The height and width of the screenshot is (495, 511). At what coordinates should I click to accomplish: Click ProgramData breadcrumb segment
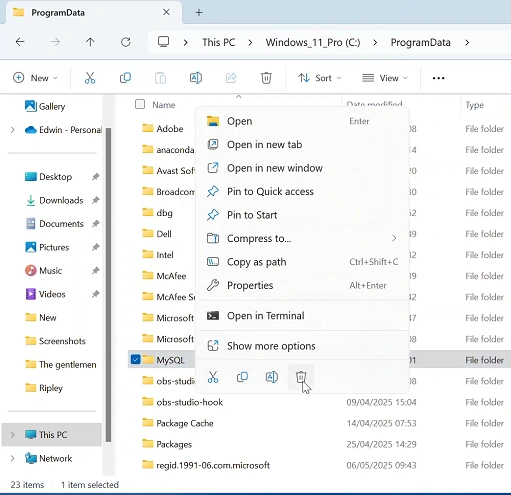coord(420,42)
